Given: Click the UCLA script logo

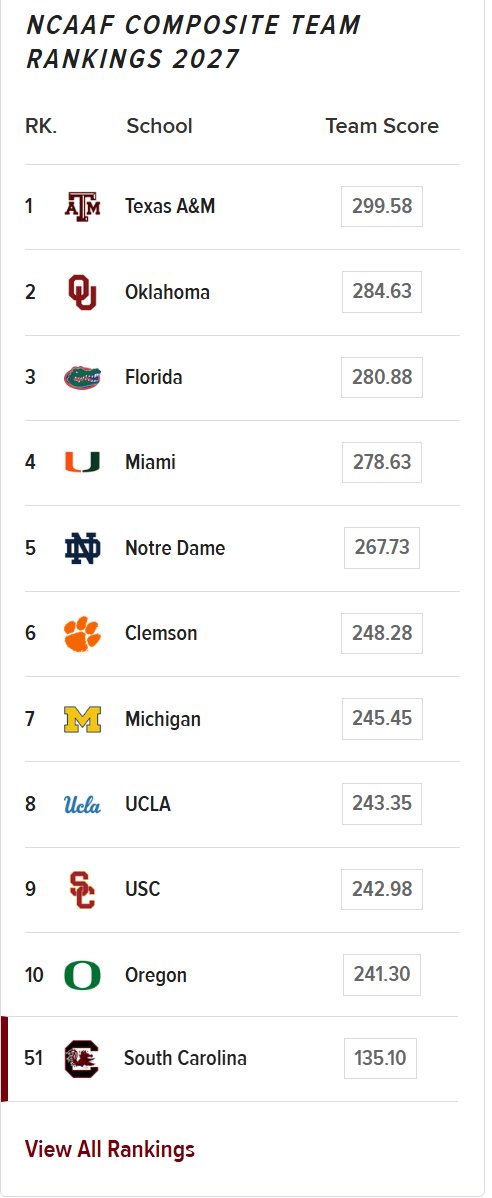Looking at the screenshot, I should 83,804.
